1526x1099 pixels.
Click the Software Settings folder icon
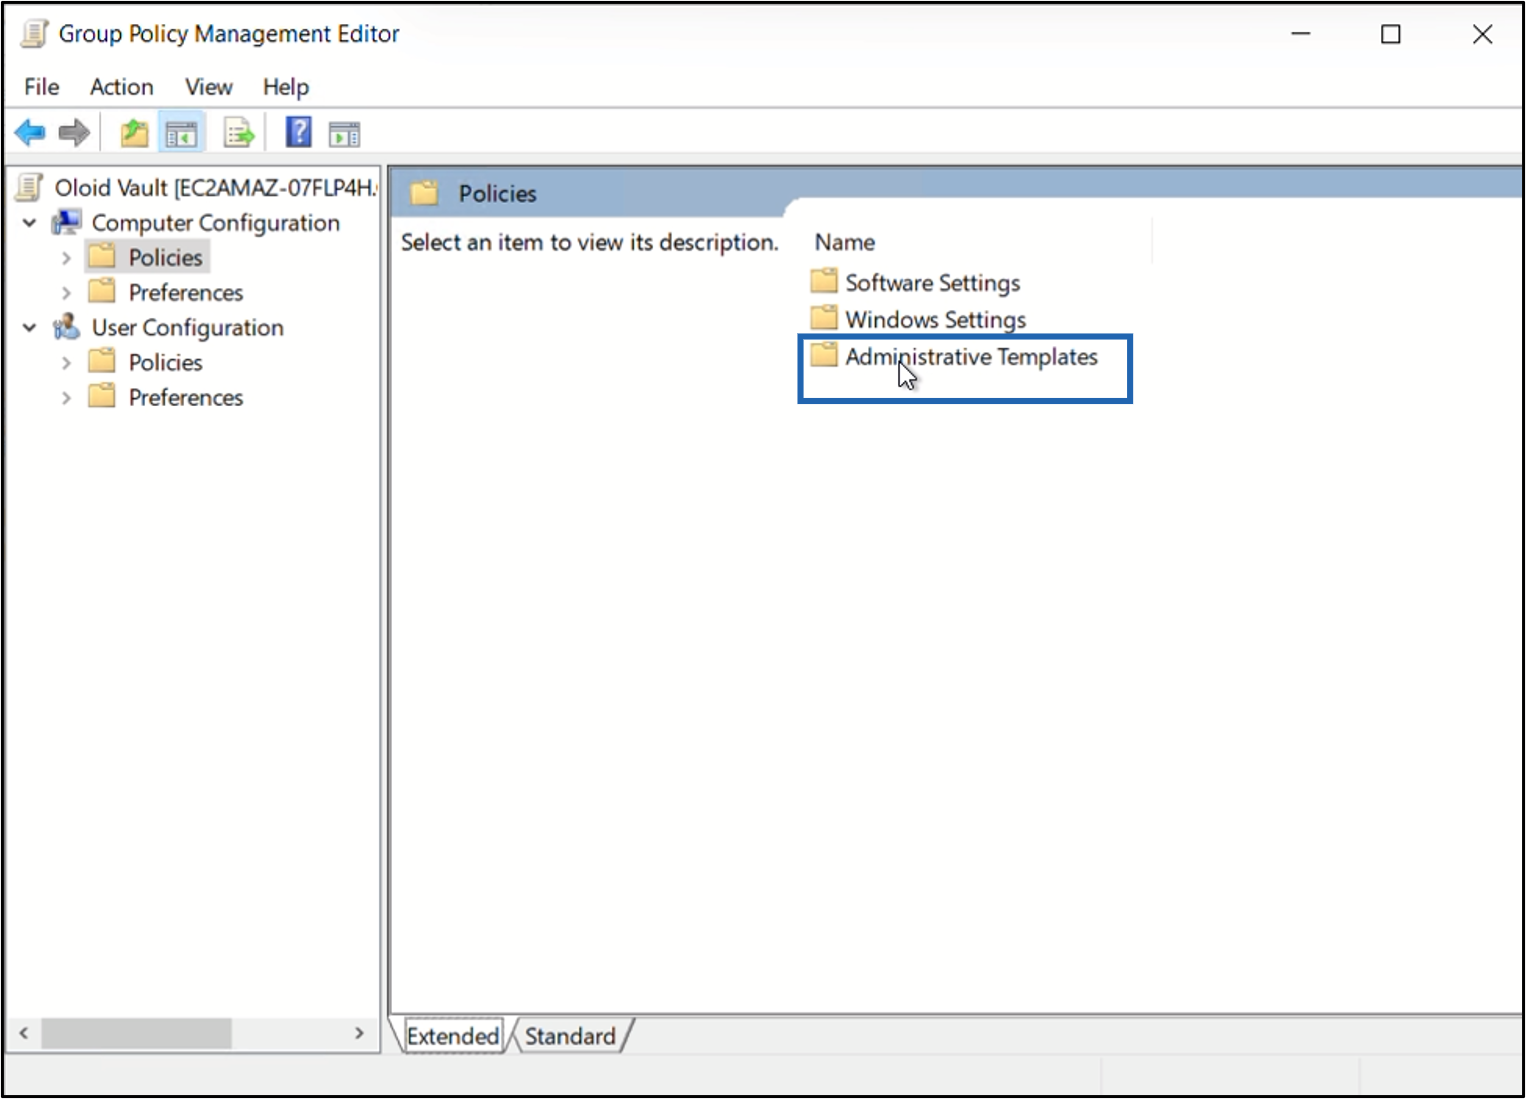point(824,281)
